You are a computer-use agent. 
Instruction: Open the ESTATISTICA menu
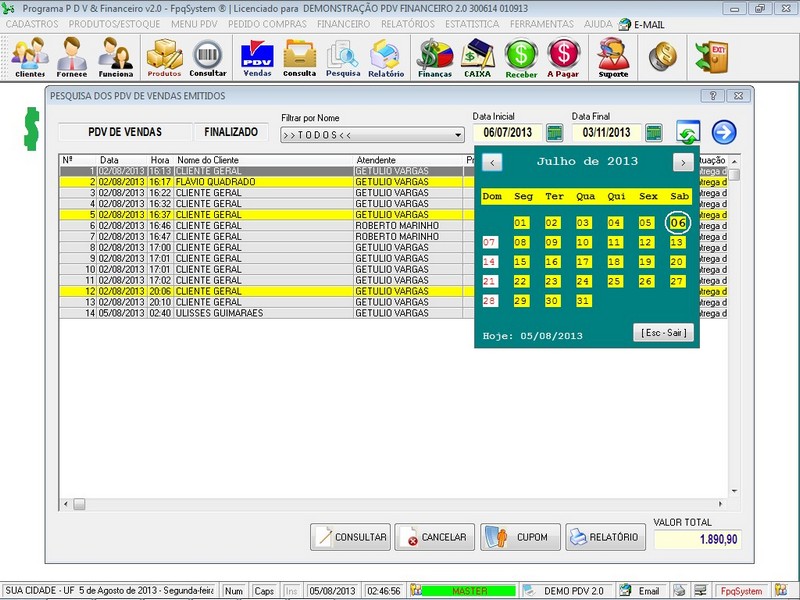coord(472,24)
